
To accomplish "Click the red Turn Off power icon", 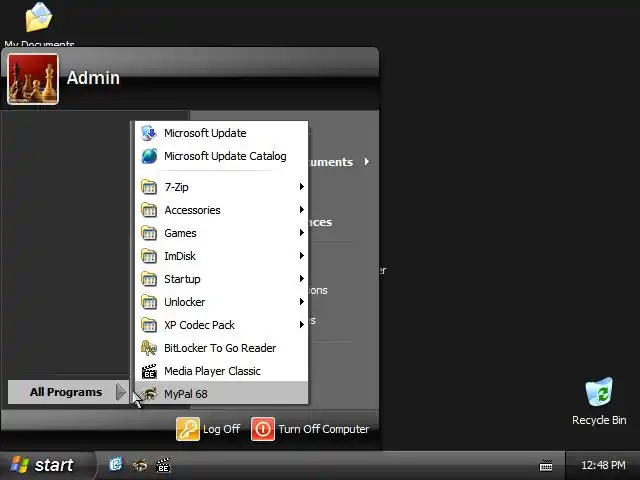I will click(263, 429).
